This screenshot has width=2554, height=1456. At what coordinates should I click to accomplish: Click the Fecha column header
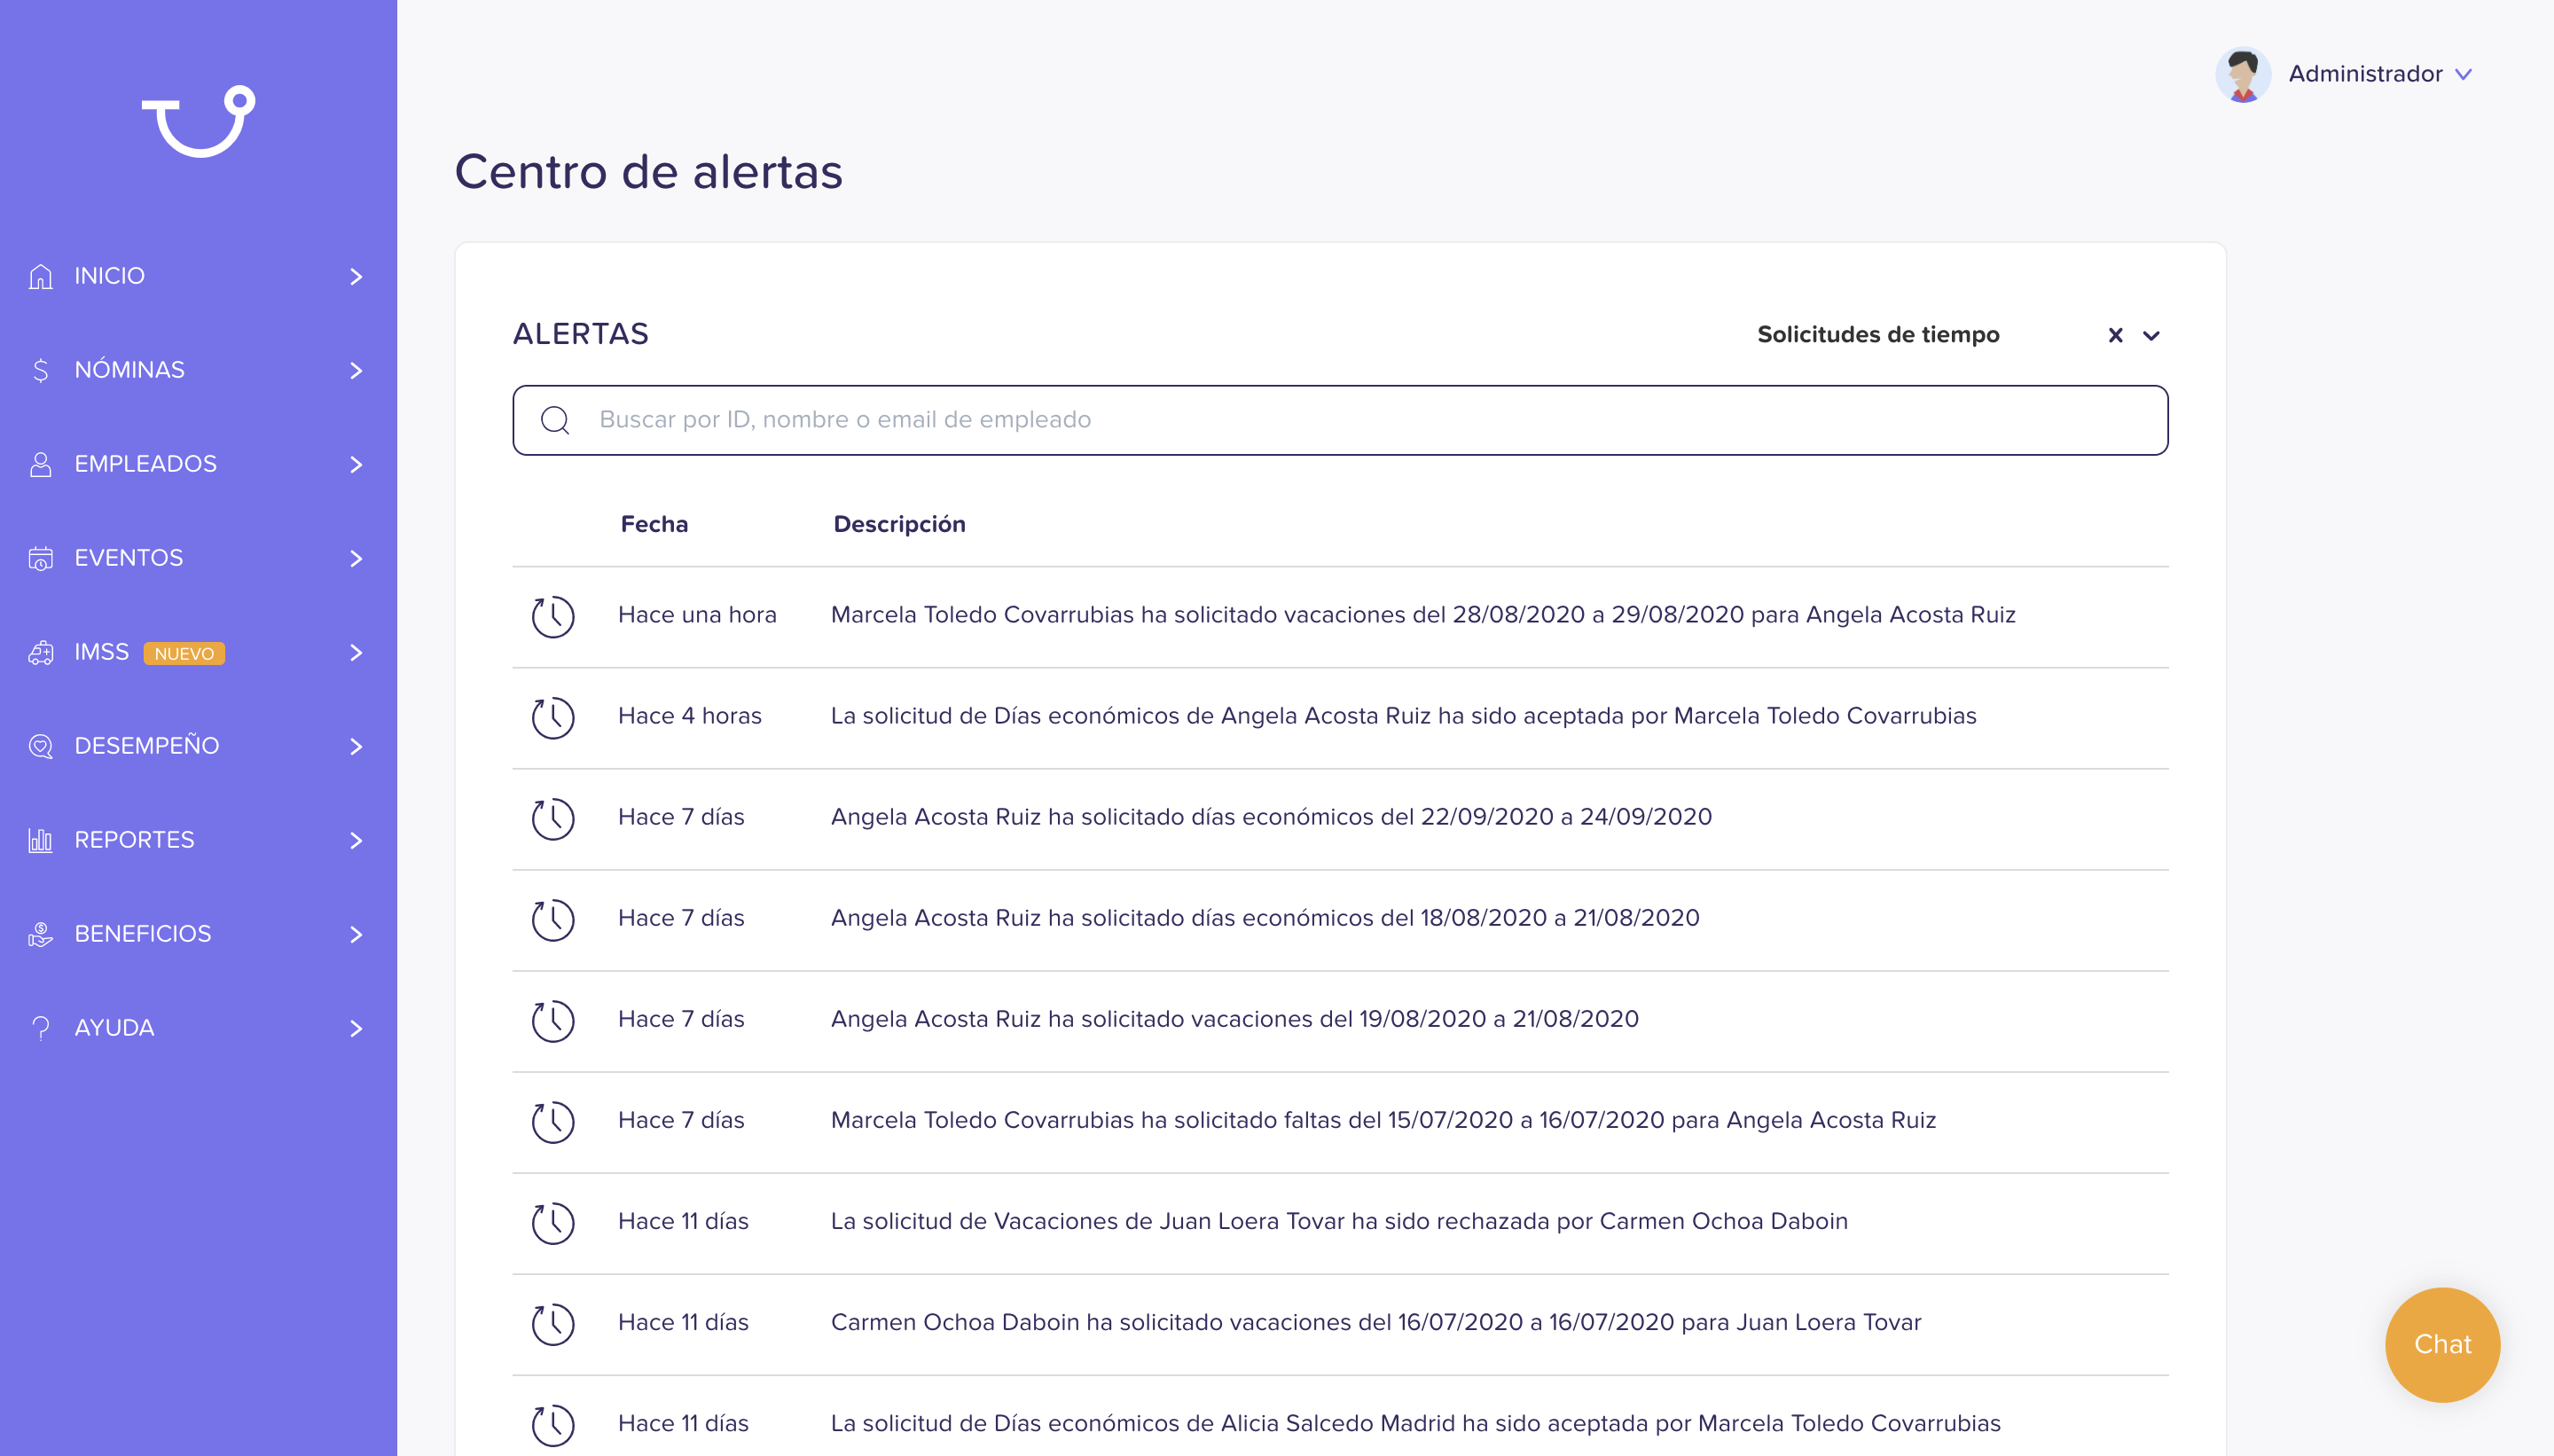654,524
